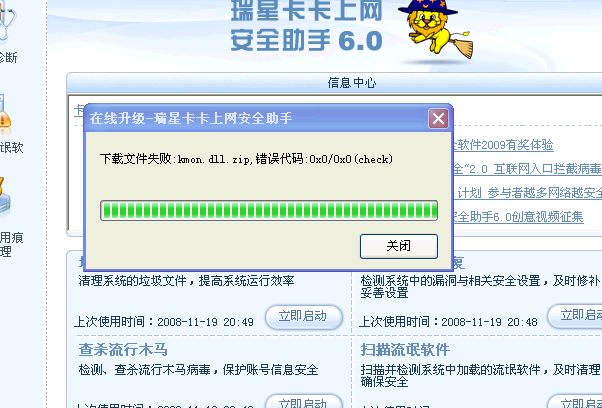
Task: Click the green download progress bar
Action: click(x=269, y=210)
